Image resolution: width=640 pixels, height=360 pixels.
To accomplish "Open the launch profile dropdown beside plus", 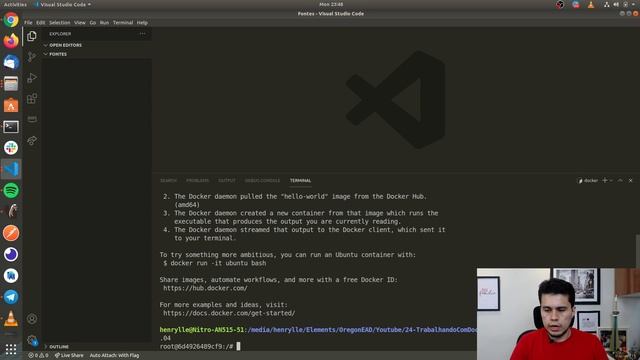I will point(611,180).
